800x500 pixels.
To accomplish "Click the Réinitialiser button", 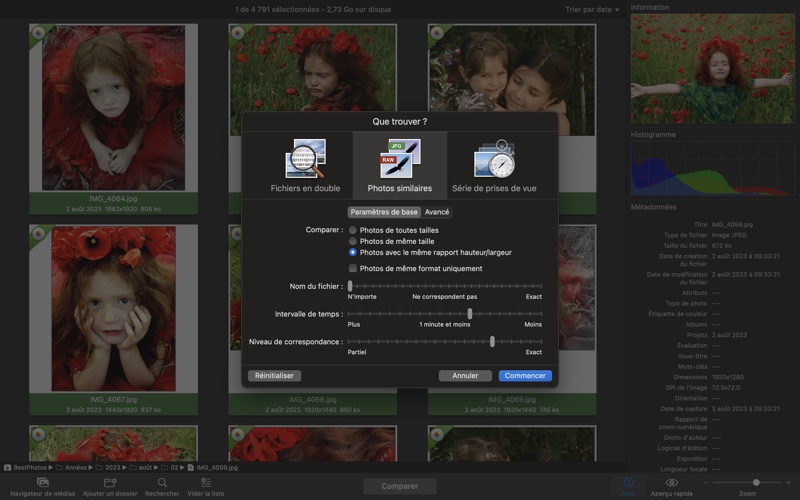I will pos(274,376).
